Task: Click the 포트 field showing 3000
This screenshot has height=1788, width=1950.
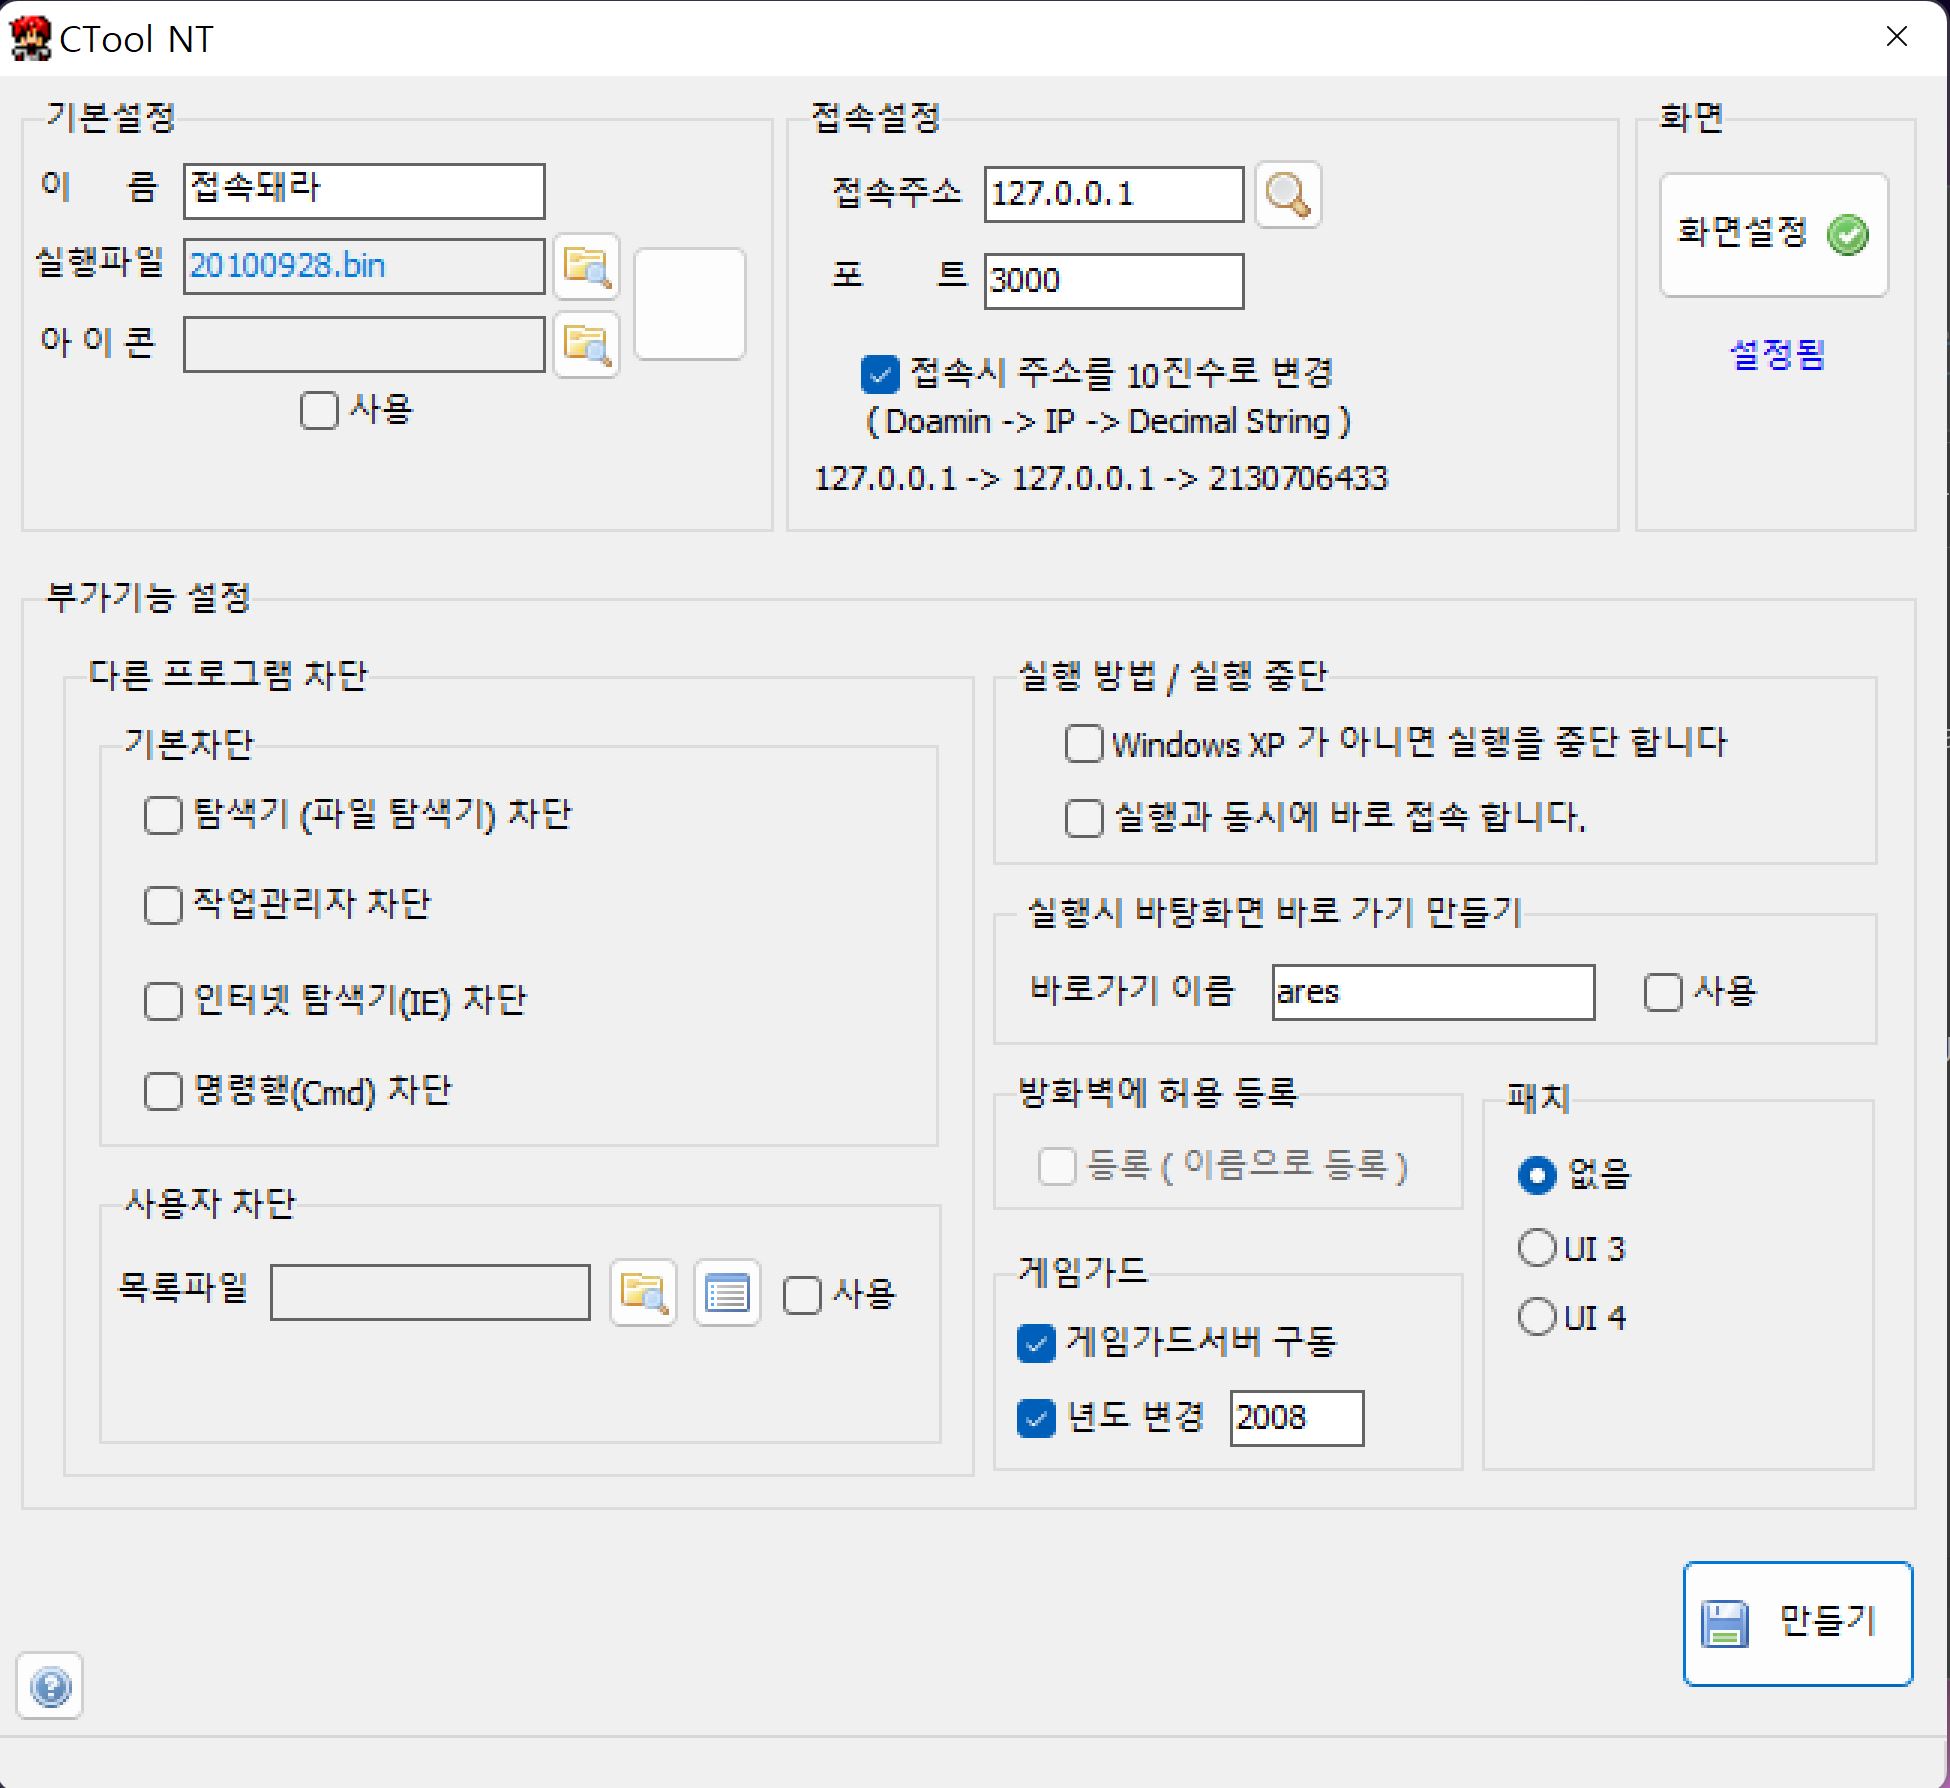Action: point(1114,281)
